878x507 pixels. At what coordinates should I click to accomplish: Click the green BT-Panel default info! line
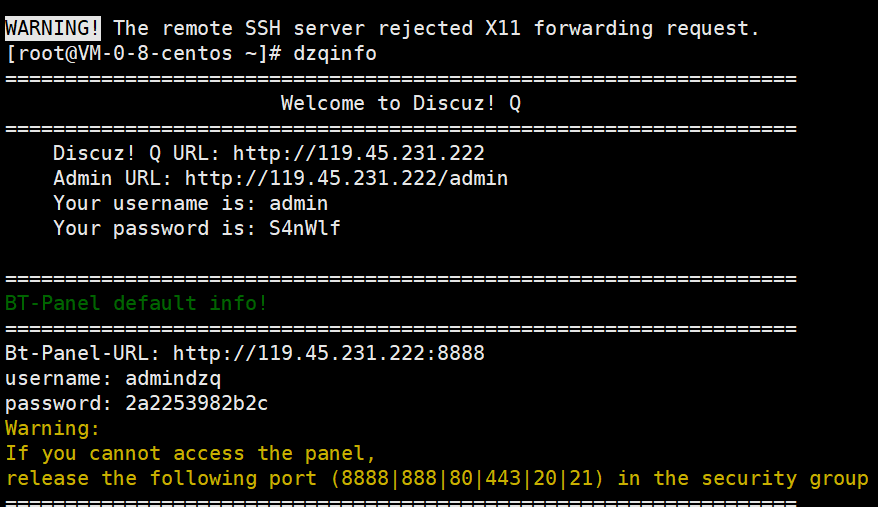pos(136,303)
